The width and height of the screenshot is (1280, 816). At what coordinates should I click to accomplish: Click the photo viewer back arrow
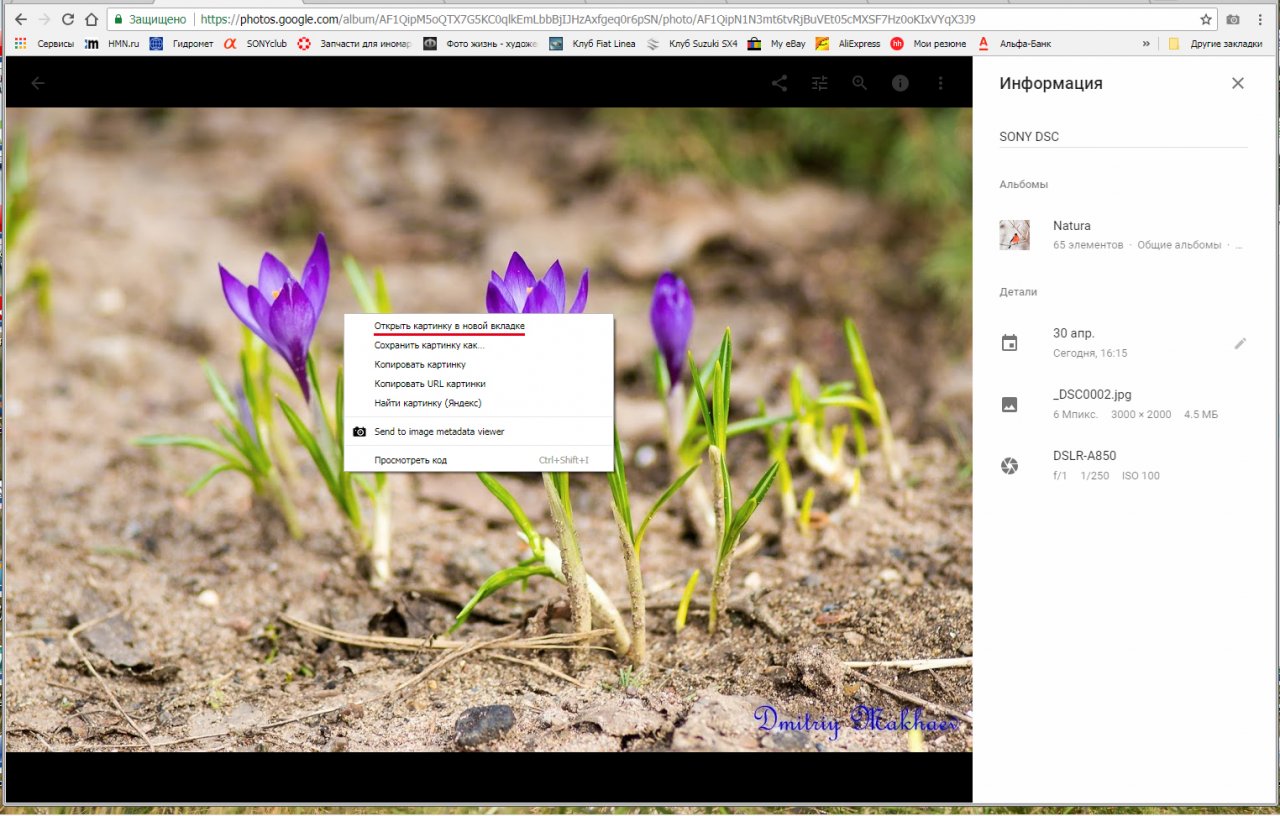[x=38, y=83]
